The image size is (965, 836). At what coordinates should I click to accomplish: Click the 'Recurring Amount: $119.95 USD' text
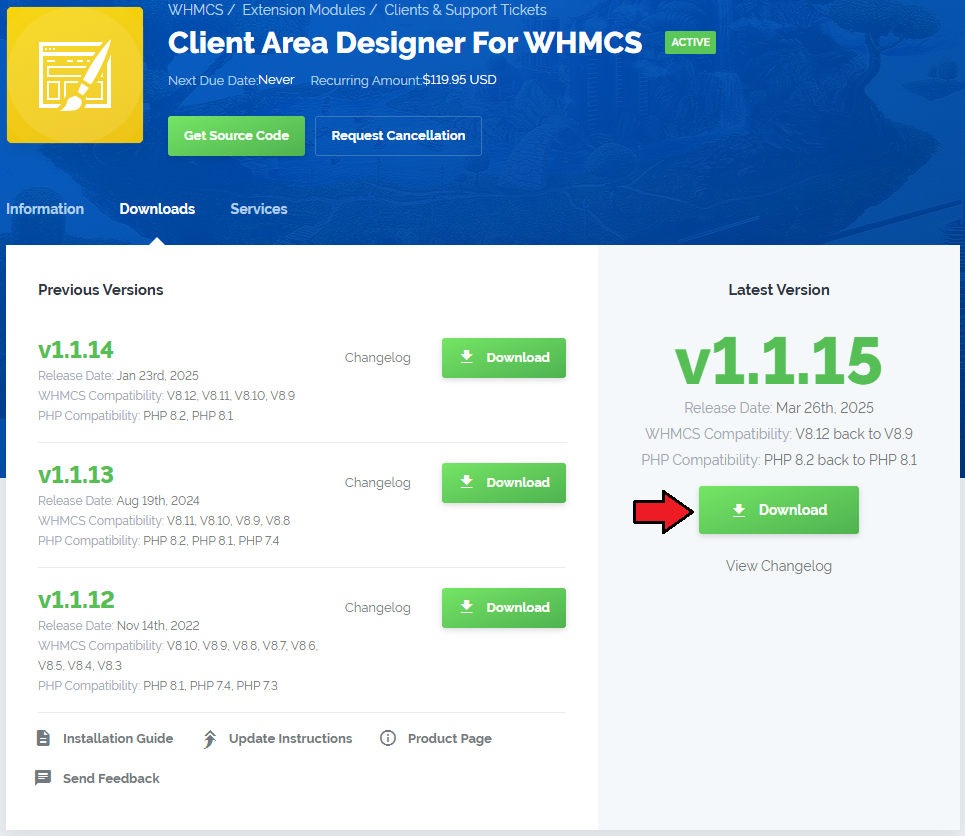point(404,81)
